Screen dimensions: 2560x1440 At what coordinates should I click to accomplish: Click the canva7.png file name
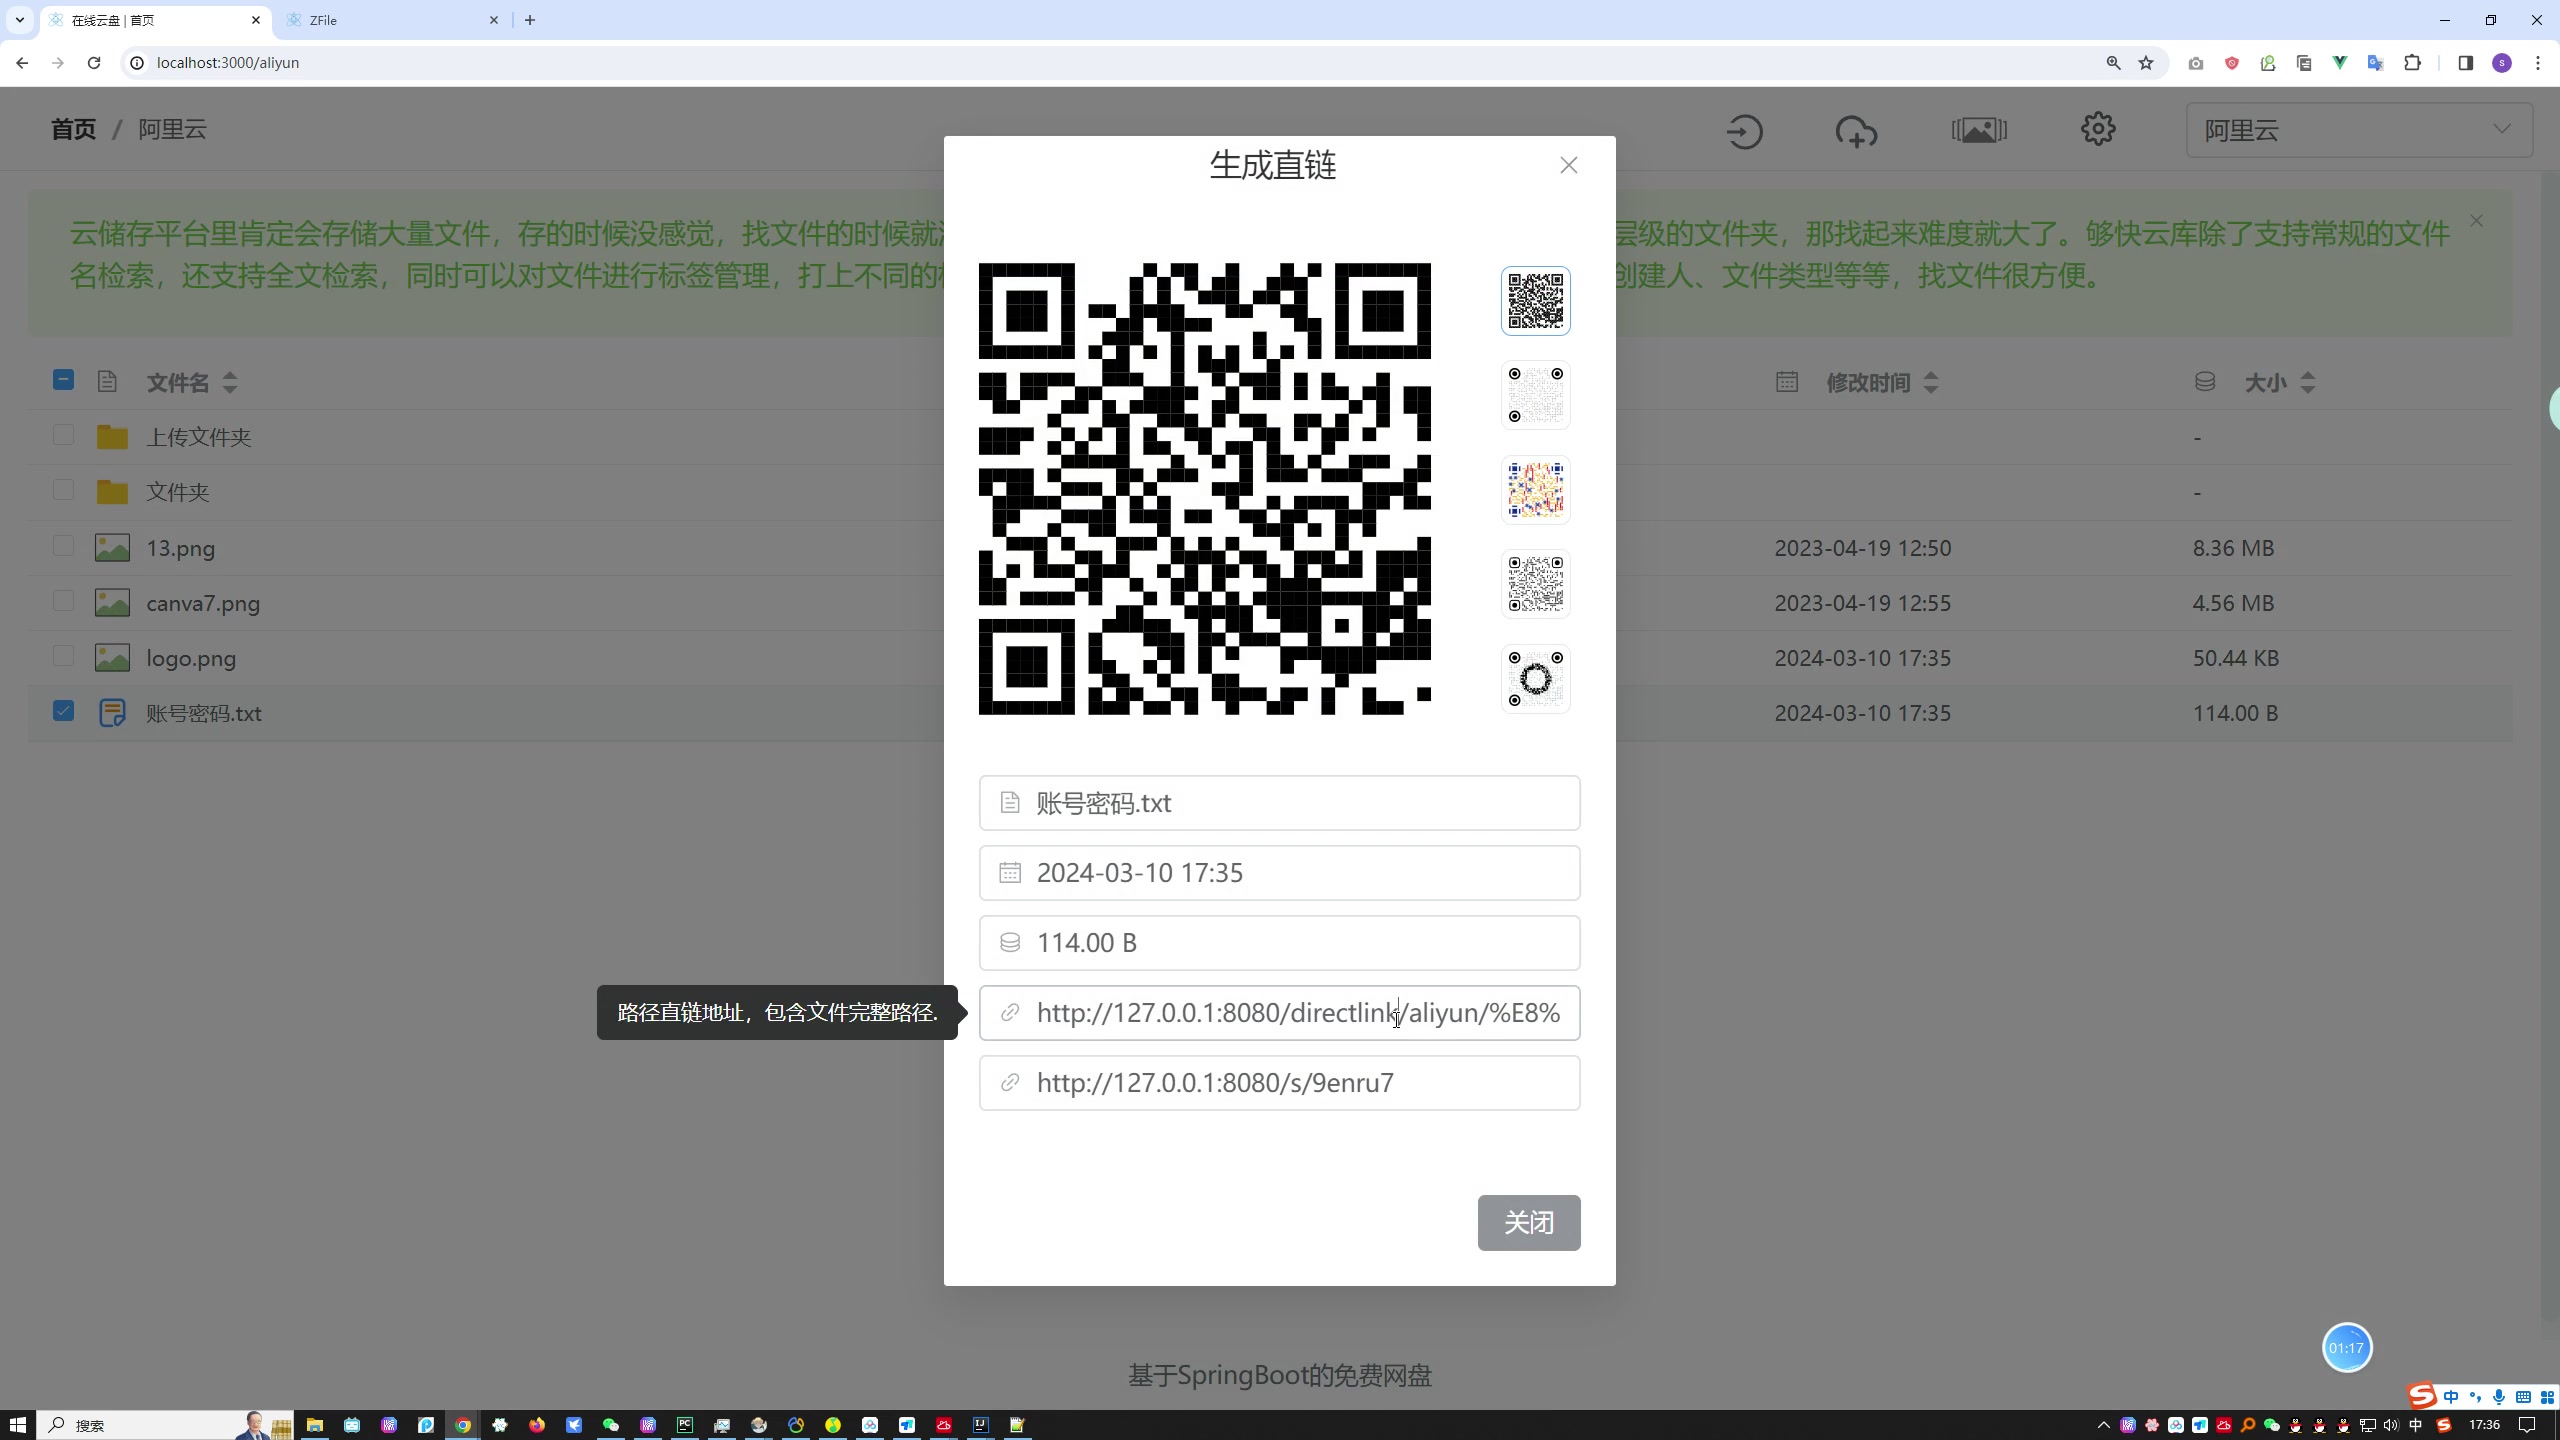(203, 603)
